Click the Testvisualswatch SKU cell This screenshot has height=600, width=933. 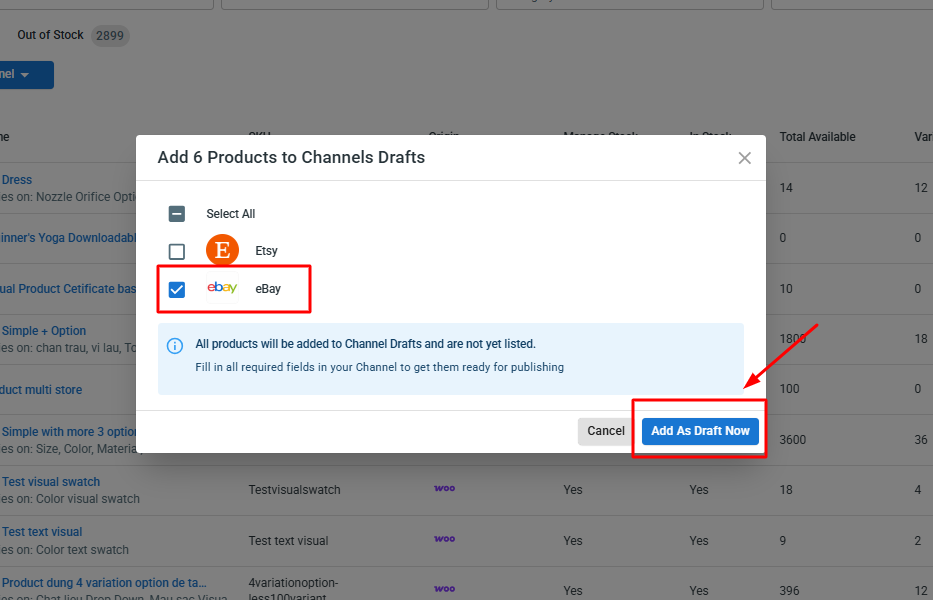(295, 490)
